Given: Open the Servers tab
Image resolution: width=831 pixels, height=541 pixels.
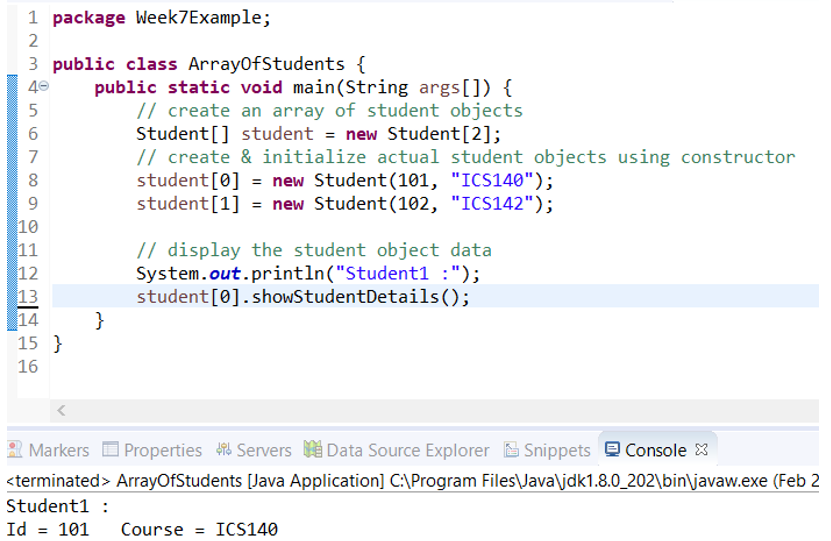Looking at the screenshot, I should coord(253,450).
